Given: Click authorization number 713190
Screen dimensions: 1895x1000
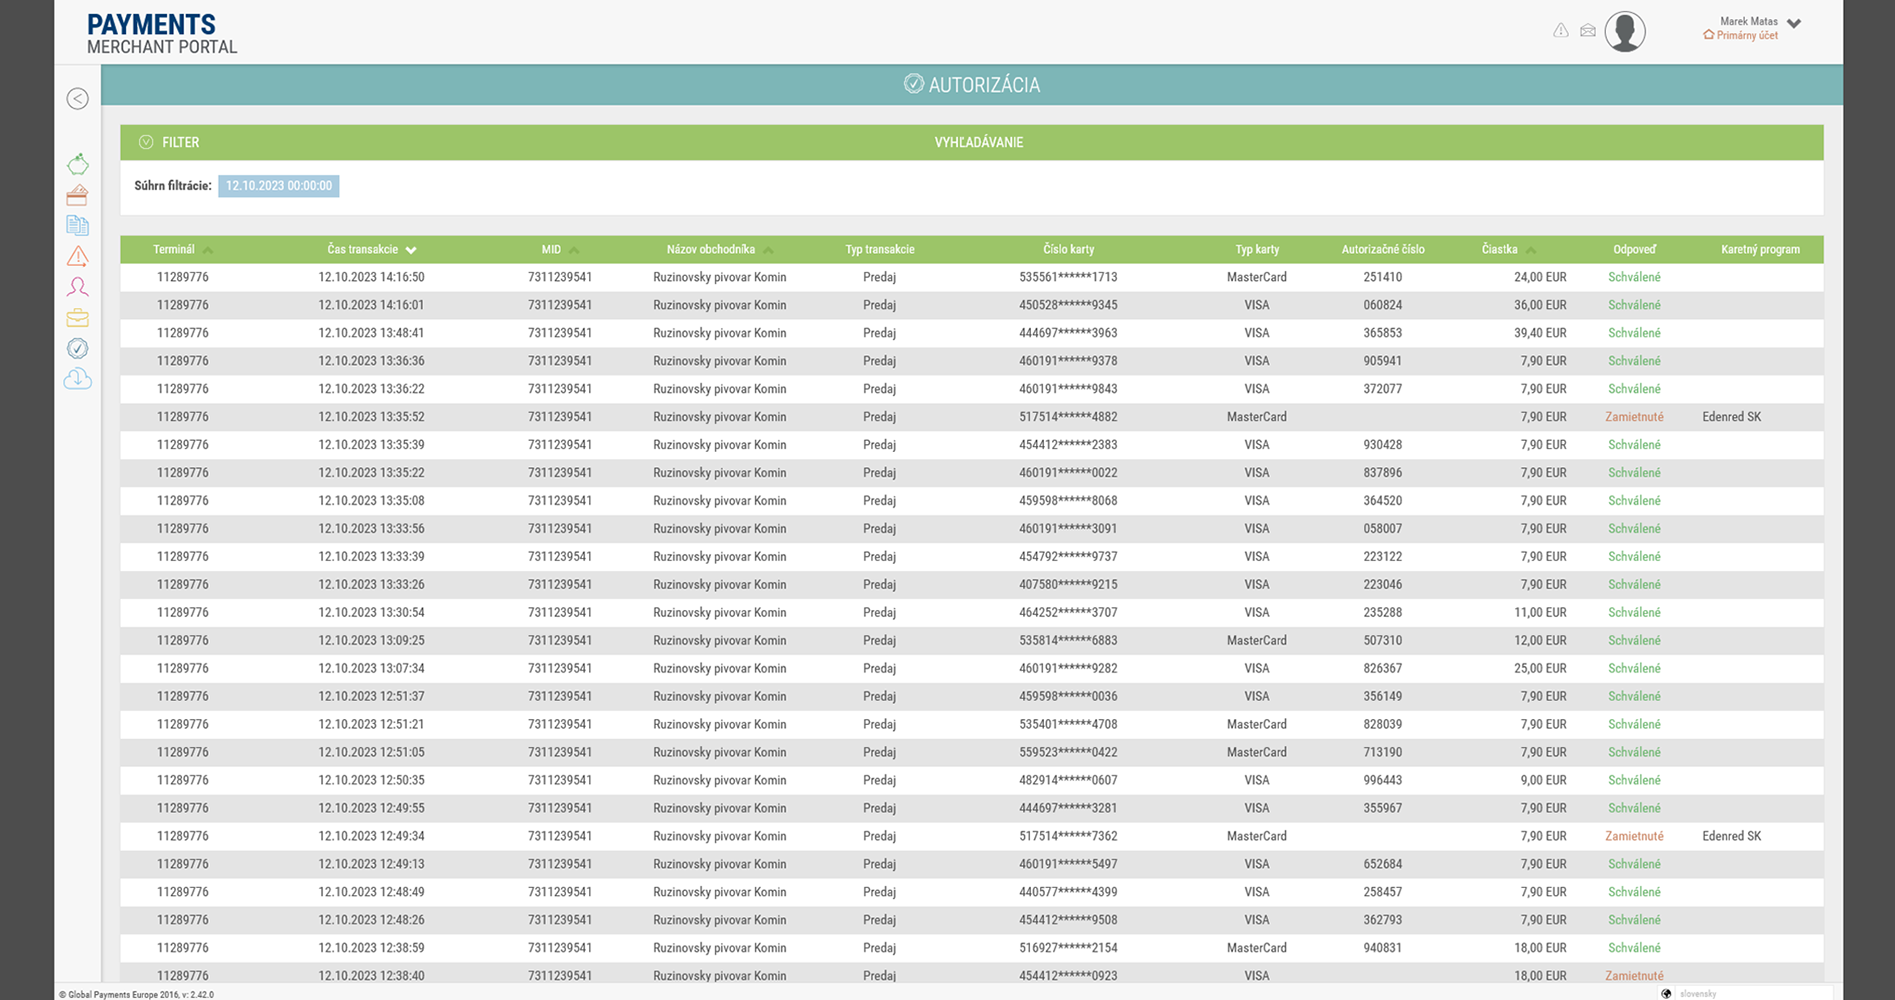Looking at the screenshot, I should pos(1383,753).
